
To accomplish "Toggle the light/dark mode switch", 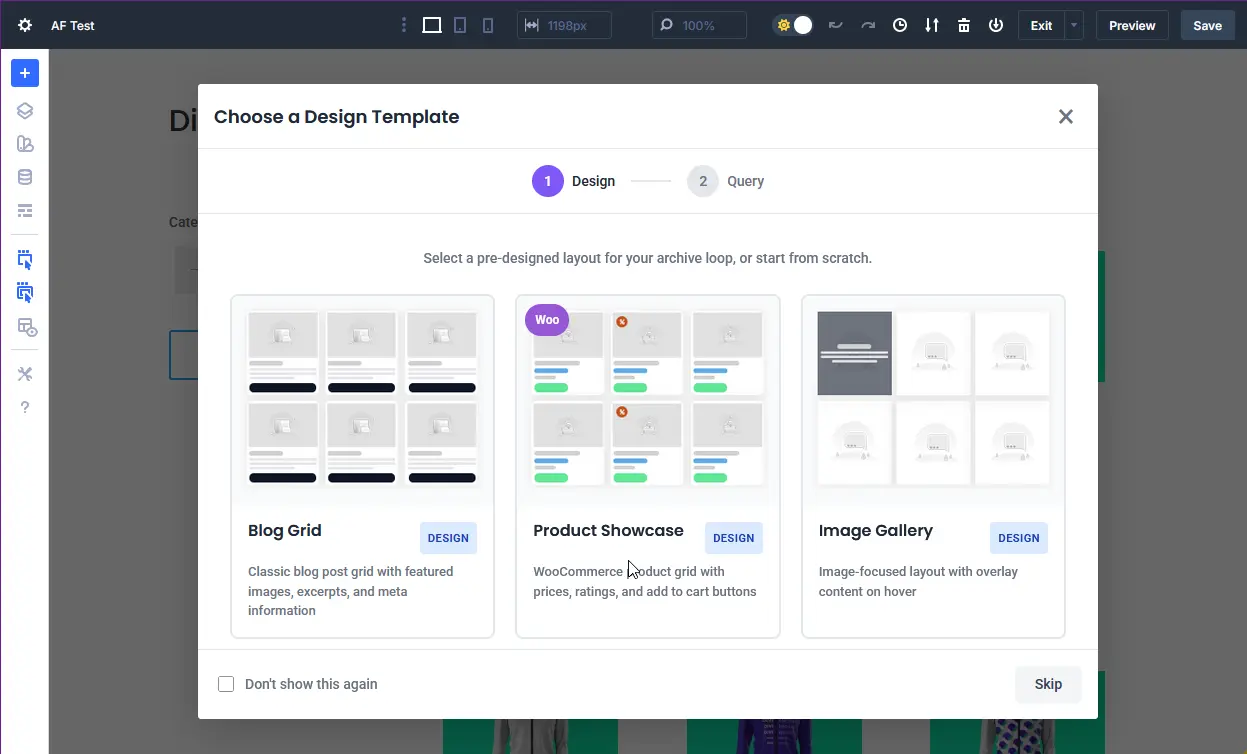I will [793, 24].
